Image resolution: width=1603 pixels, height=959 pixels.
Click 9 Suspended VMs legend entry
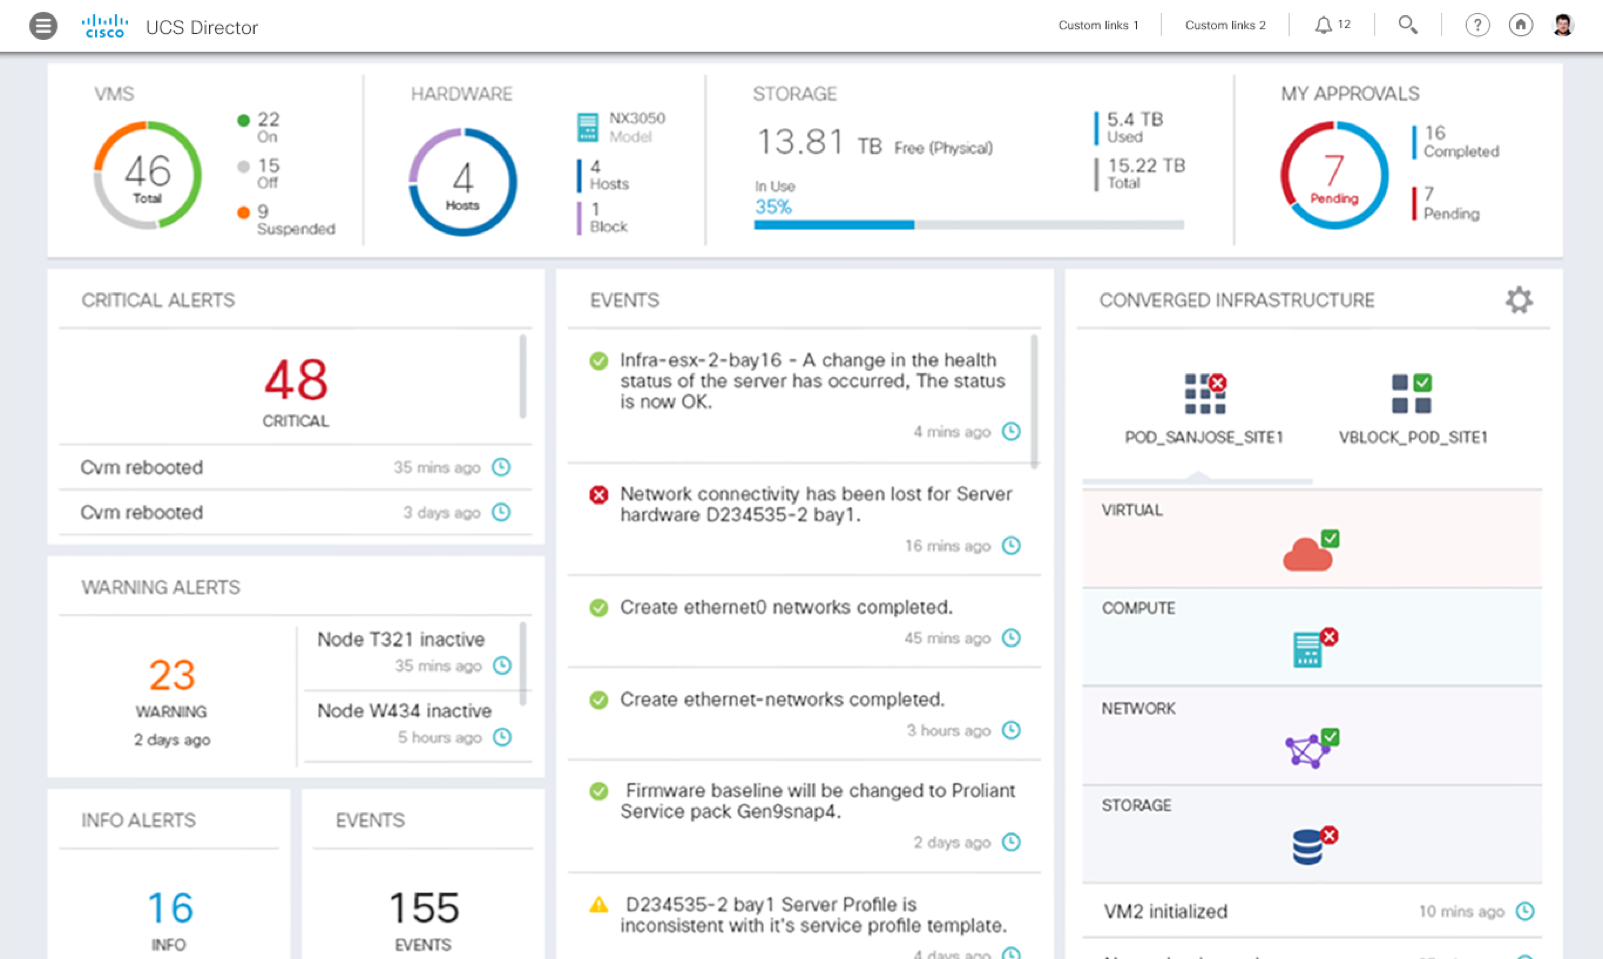[286, 220]
